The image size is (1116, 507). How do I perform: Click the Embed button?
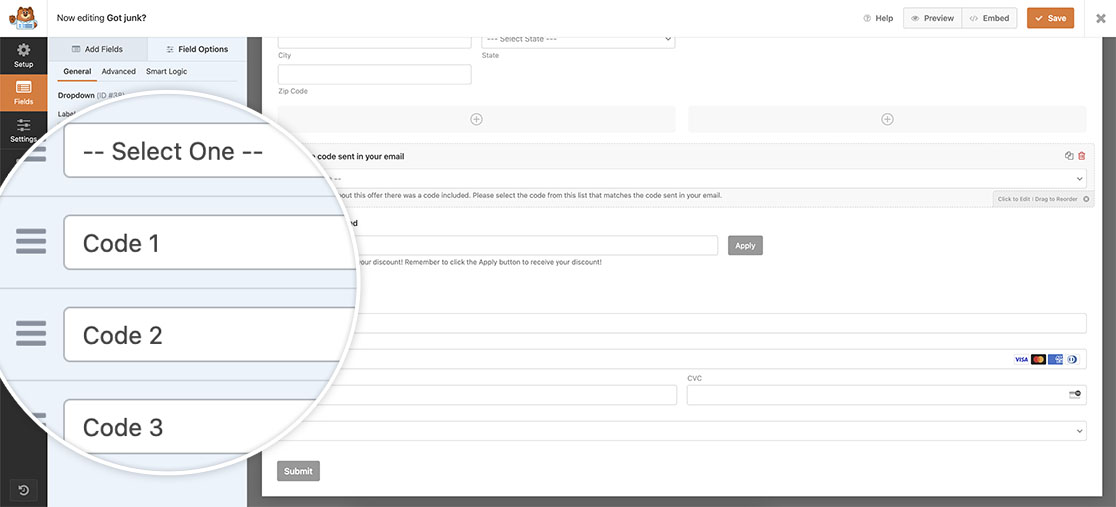(x=989, y=19)
